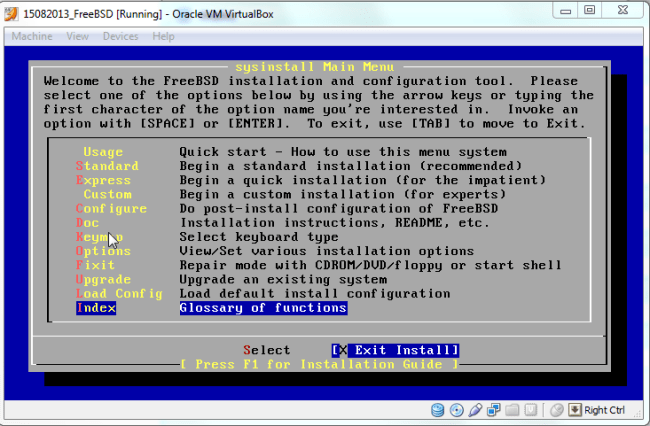Click the highlighted Index menu entry
This screenshot has height=426, width=650.
[96, 308]
